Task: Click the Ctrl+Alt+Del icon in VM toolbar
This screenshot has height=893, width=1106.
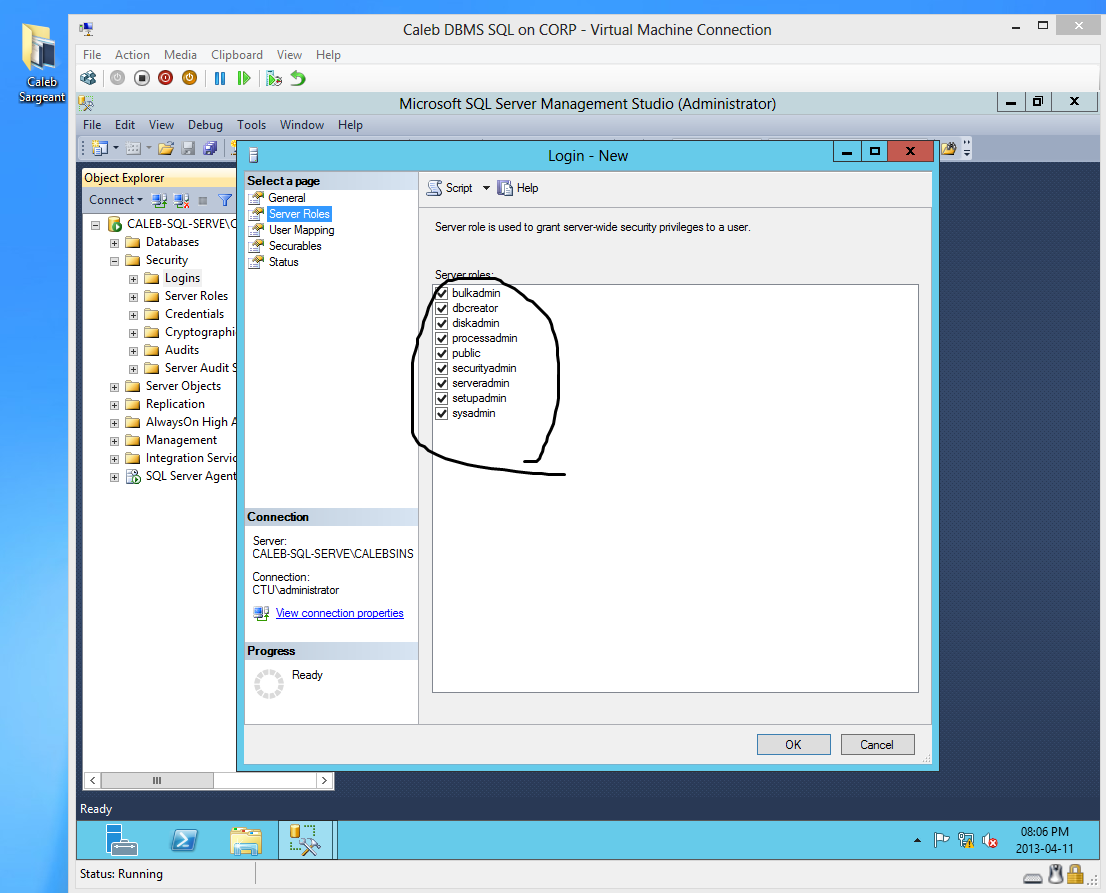Action: click(88, 78)
